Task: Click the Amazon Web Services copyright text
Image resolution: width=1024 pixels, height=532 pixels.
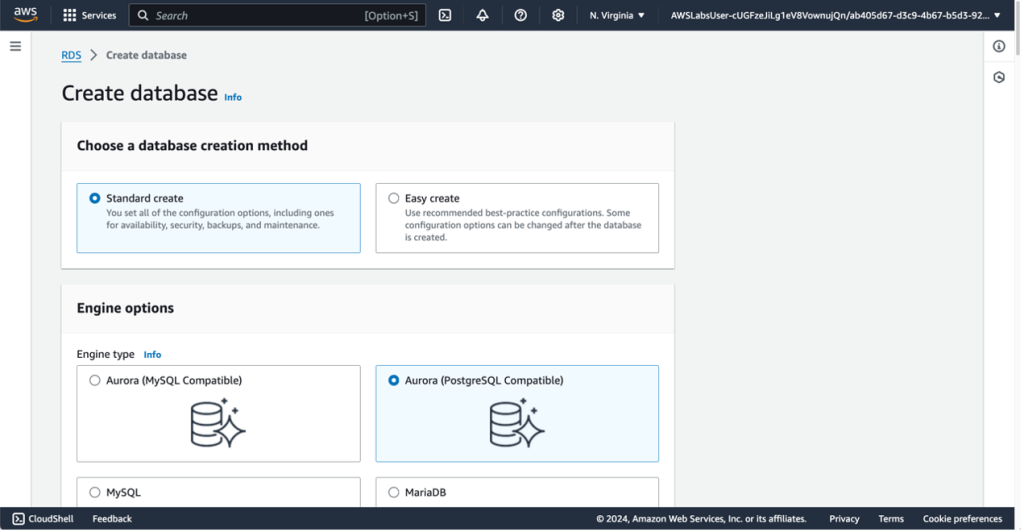Action: tap(701, 519)
